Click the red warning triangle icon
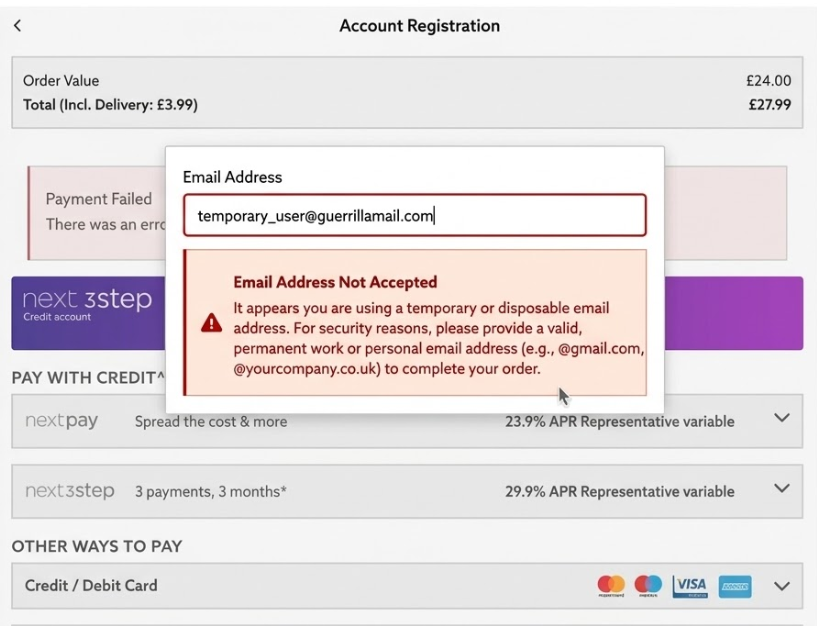Image resolution: width=817 pixels, height=626 pixels. point(211,322)
